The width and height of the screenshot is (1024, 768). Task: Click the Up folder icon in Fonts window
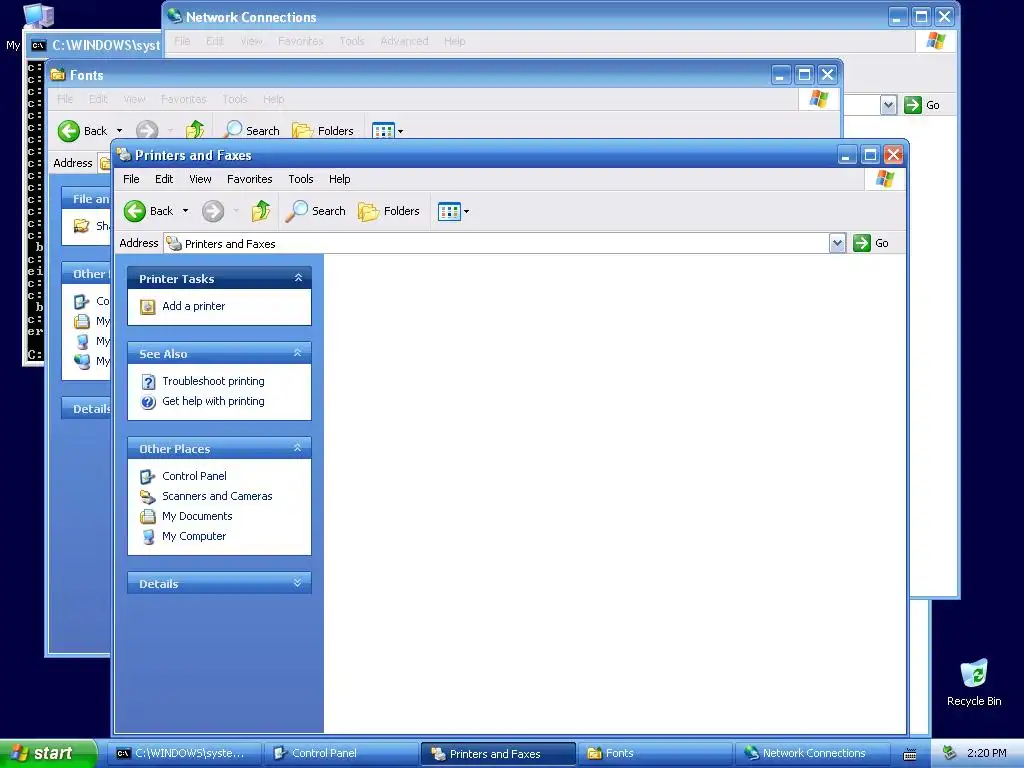click(195, 131)
